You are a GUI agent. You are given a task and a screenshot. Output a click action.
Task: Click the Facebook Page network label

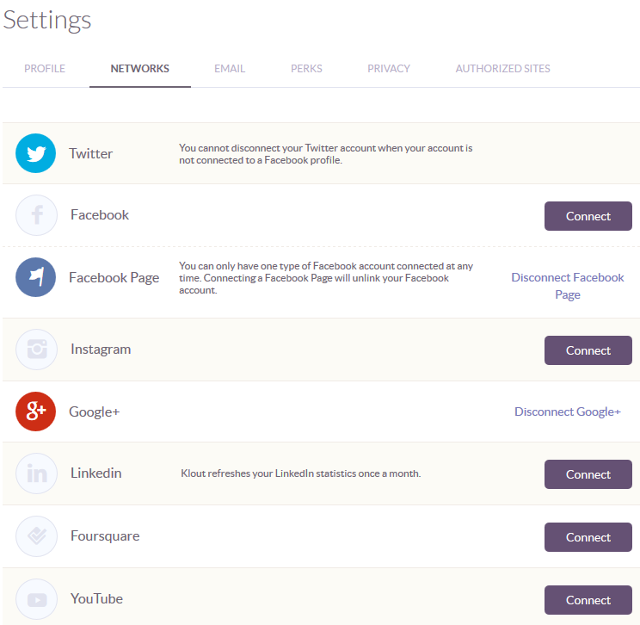(114, 278)
